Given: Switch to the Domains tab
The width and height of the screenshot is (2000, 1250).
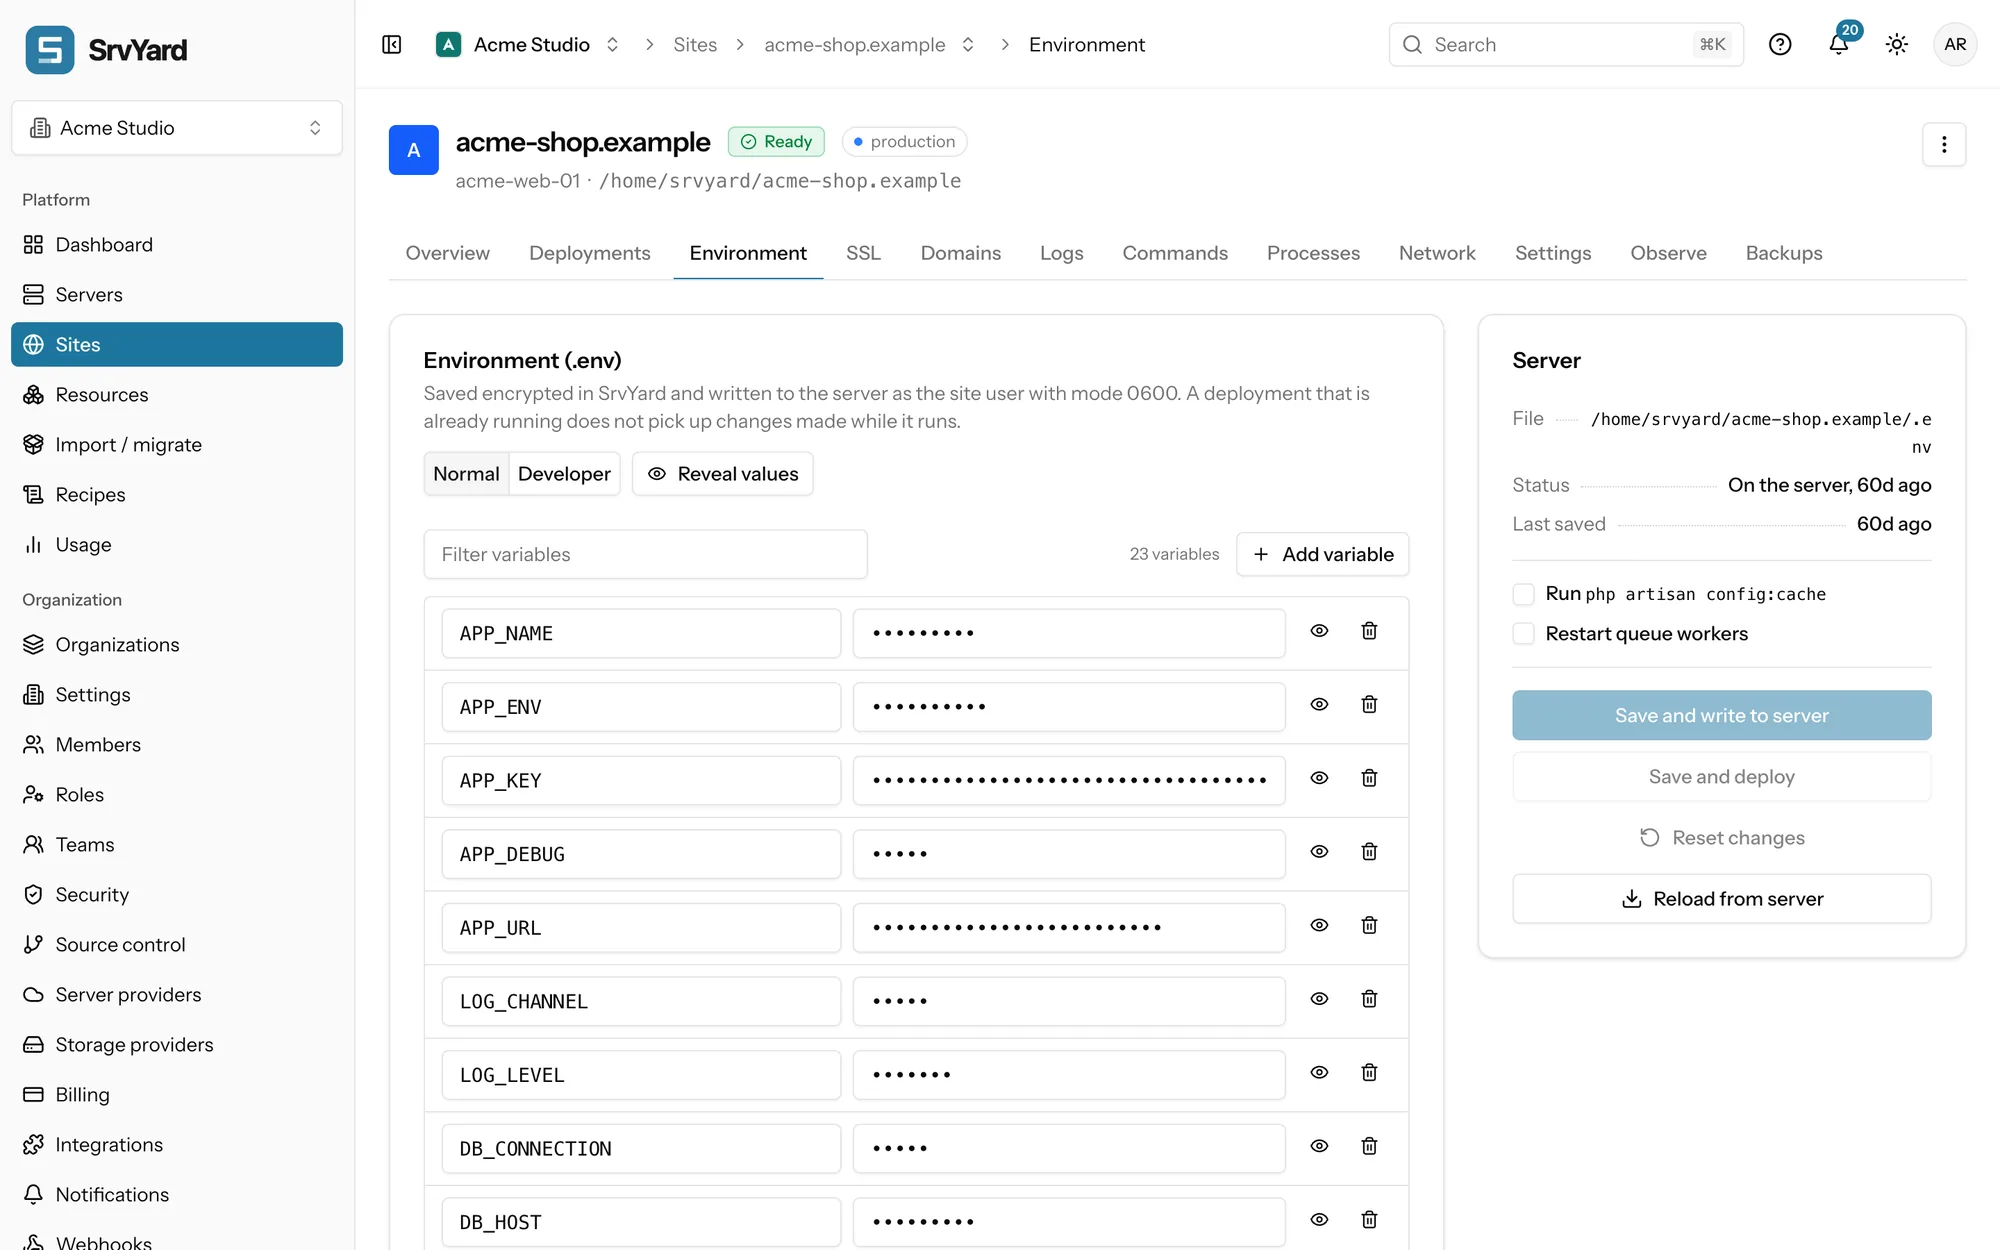Looking at the screenshot, I should 960,253.
